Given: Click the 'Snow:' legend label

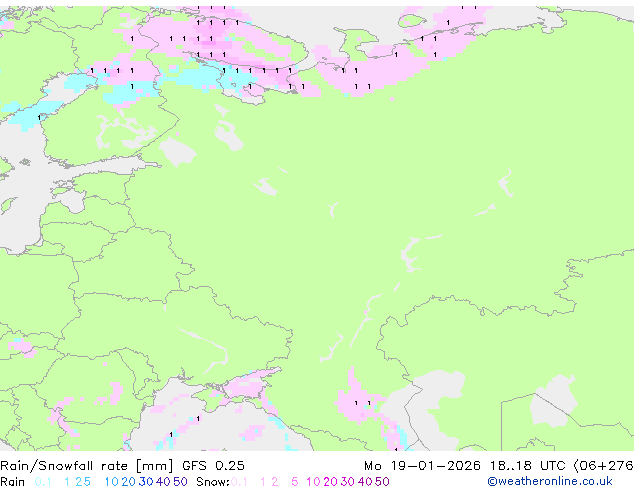Looking at the screenshot, I should tap(213, 482).
